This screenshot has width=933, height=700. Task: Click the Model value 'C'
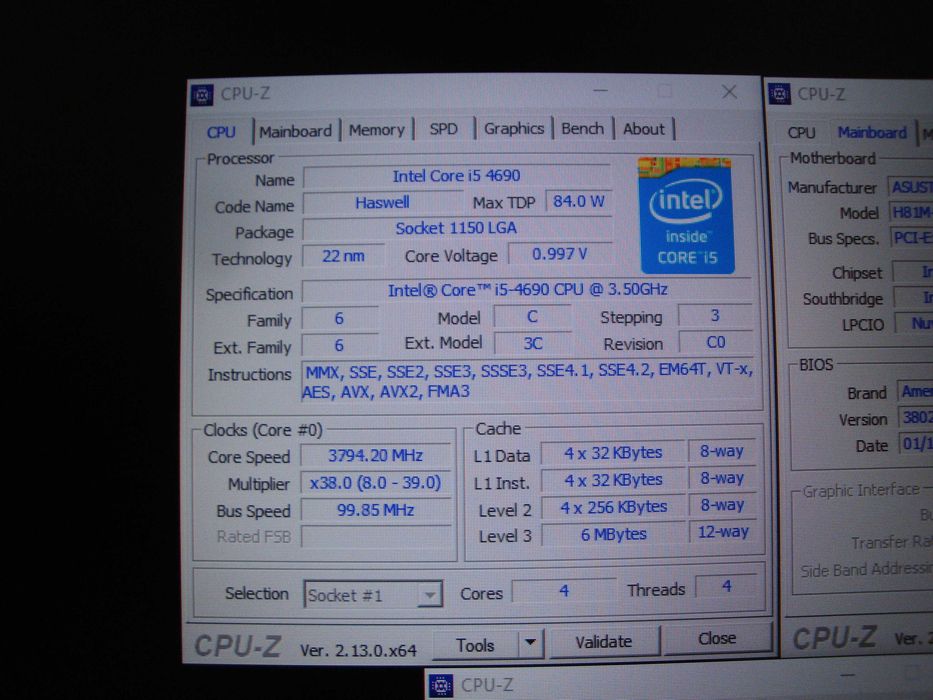click(532, 317)
